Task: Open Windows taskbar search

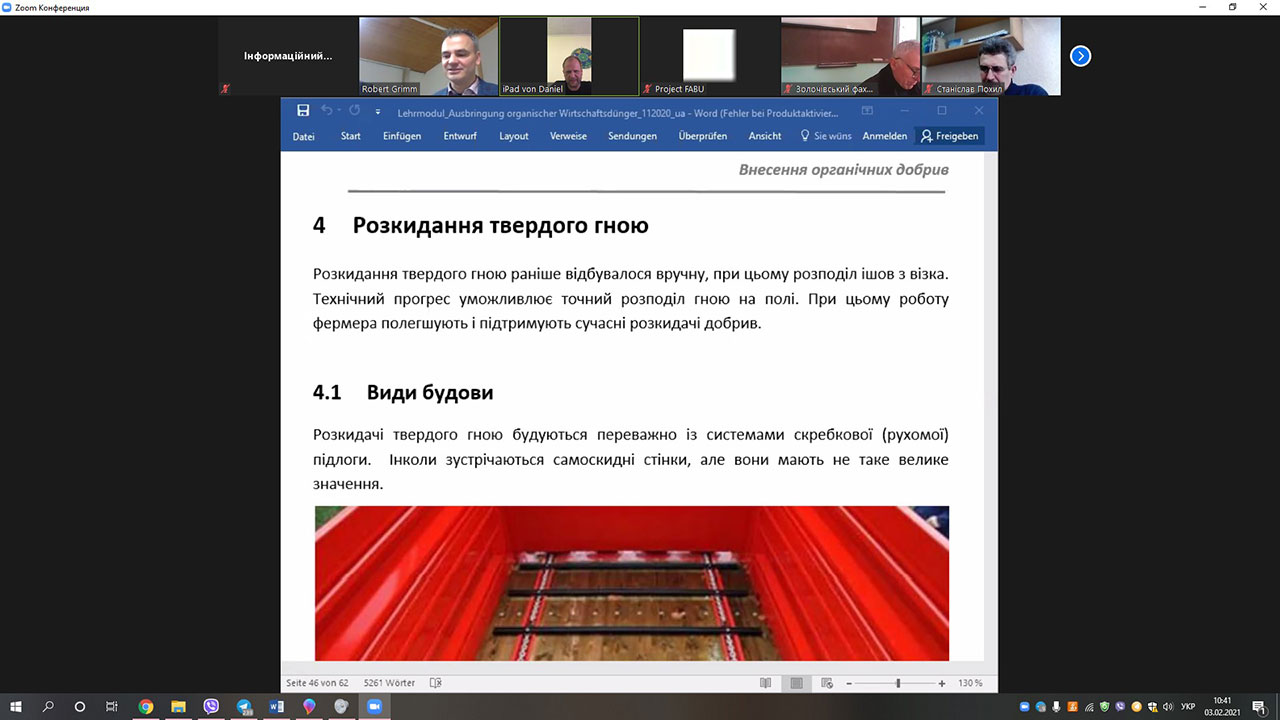Action: pos(48,706)
